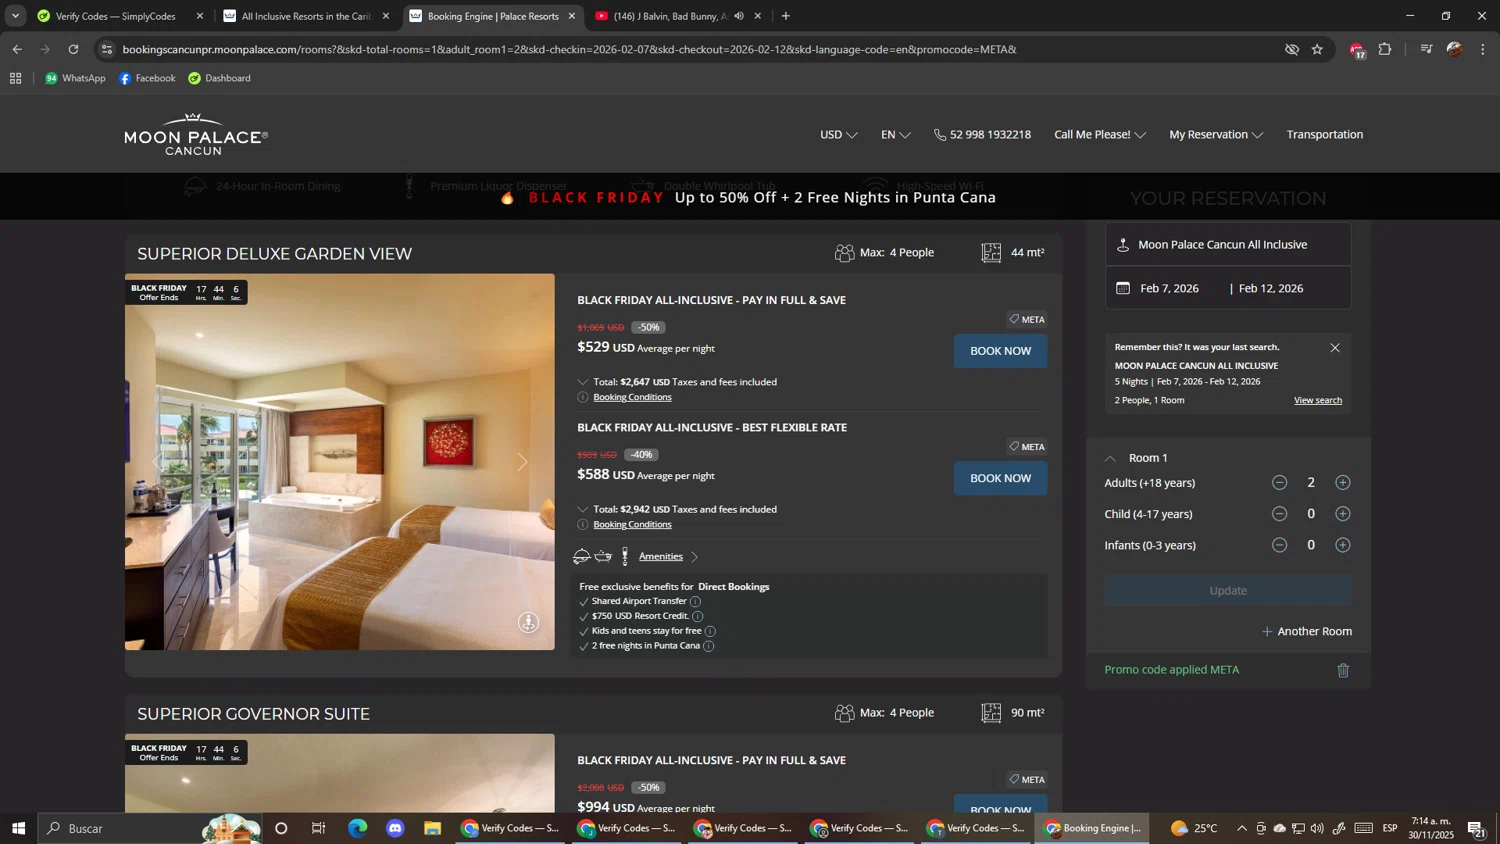
Task: Show info for 2 free nights in Punta Cana
Action: coord(708,646)
